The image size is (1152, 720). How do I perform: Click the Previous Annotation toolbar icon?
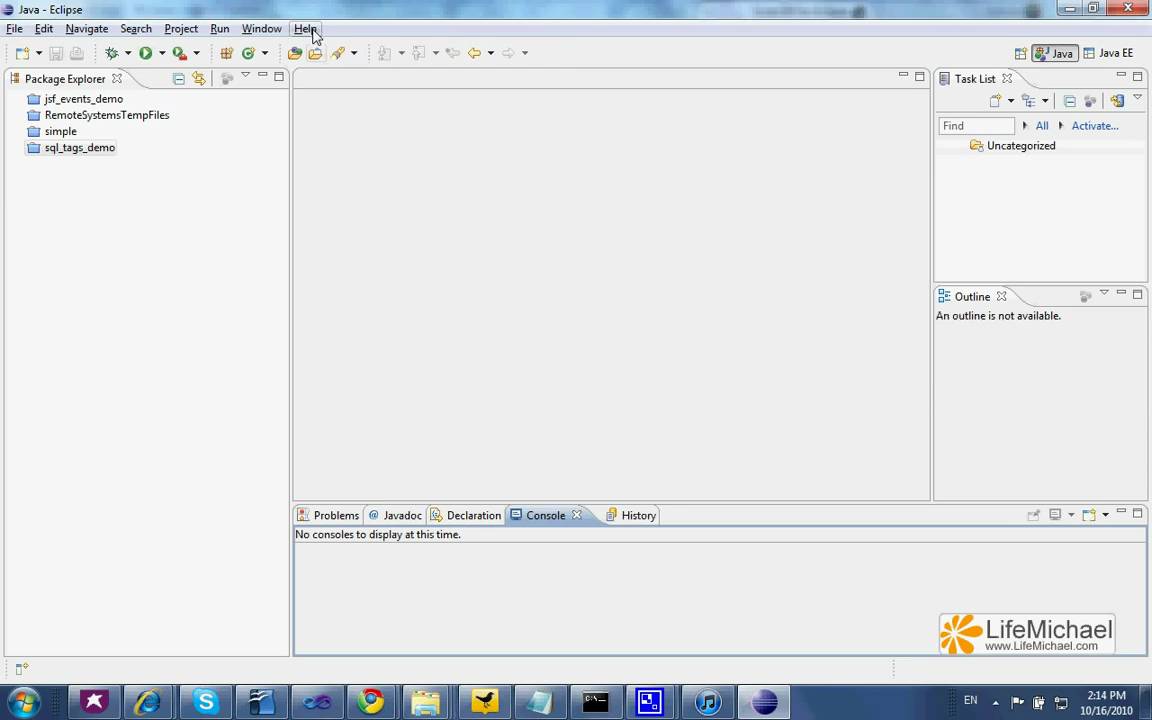419,53
